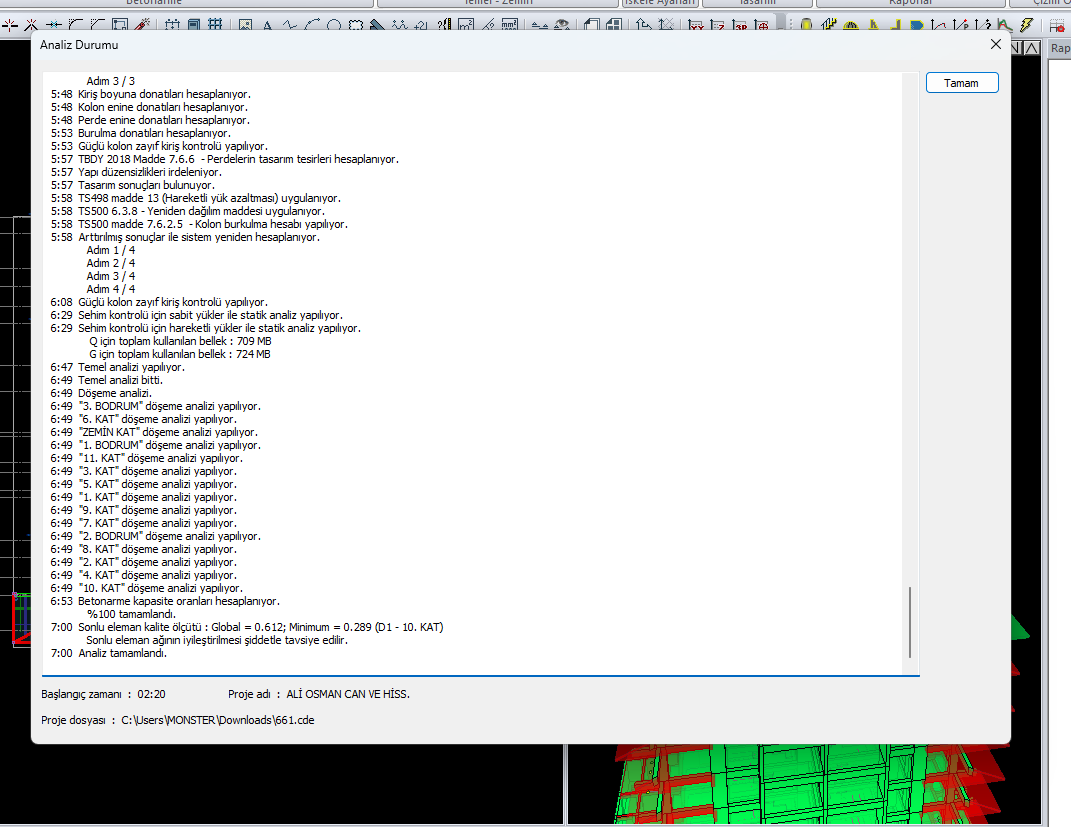Switch to the Temel - Zemin tab
Viewport: 1071px width, 827px height.
point(499,3)
